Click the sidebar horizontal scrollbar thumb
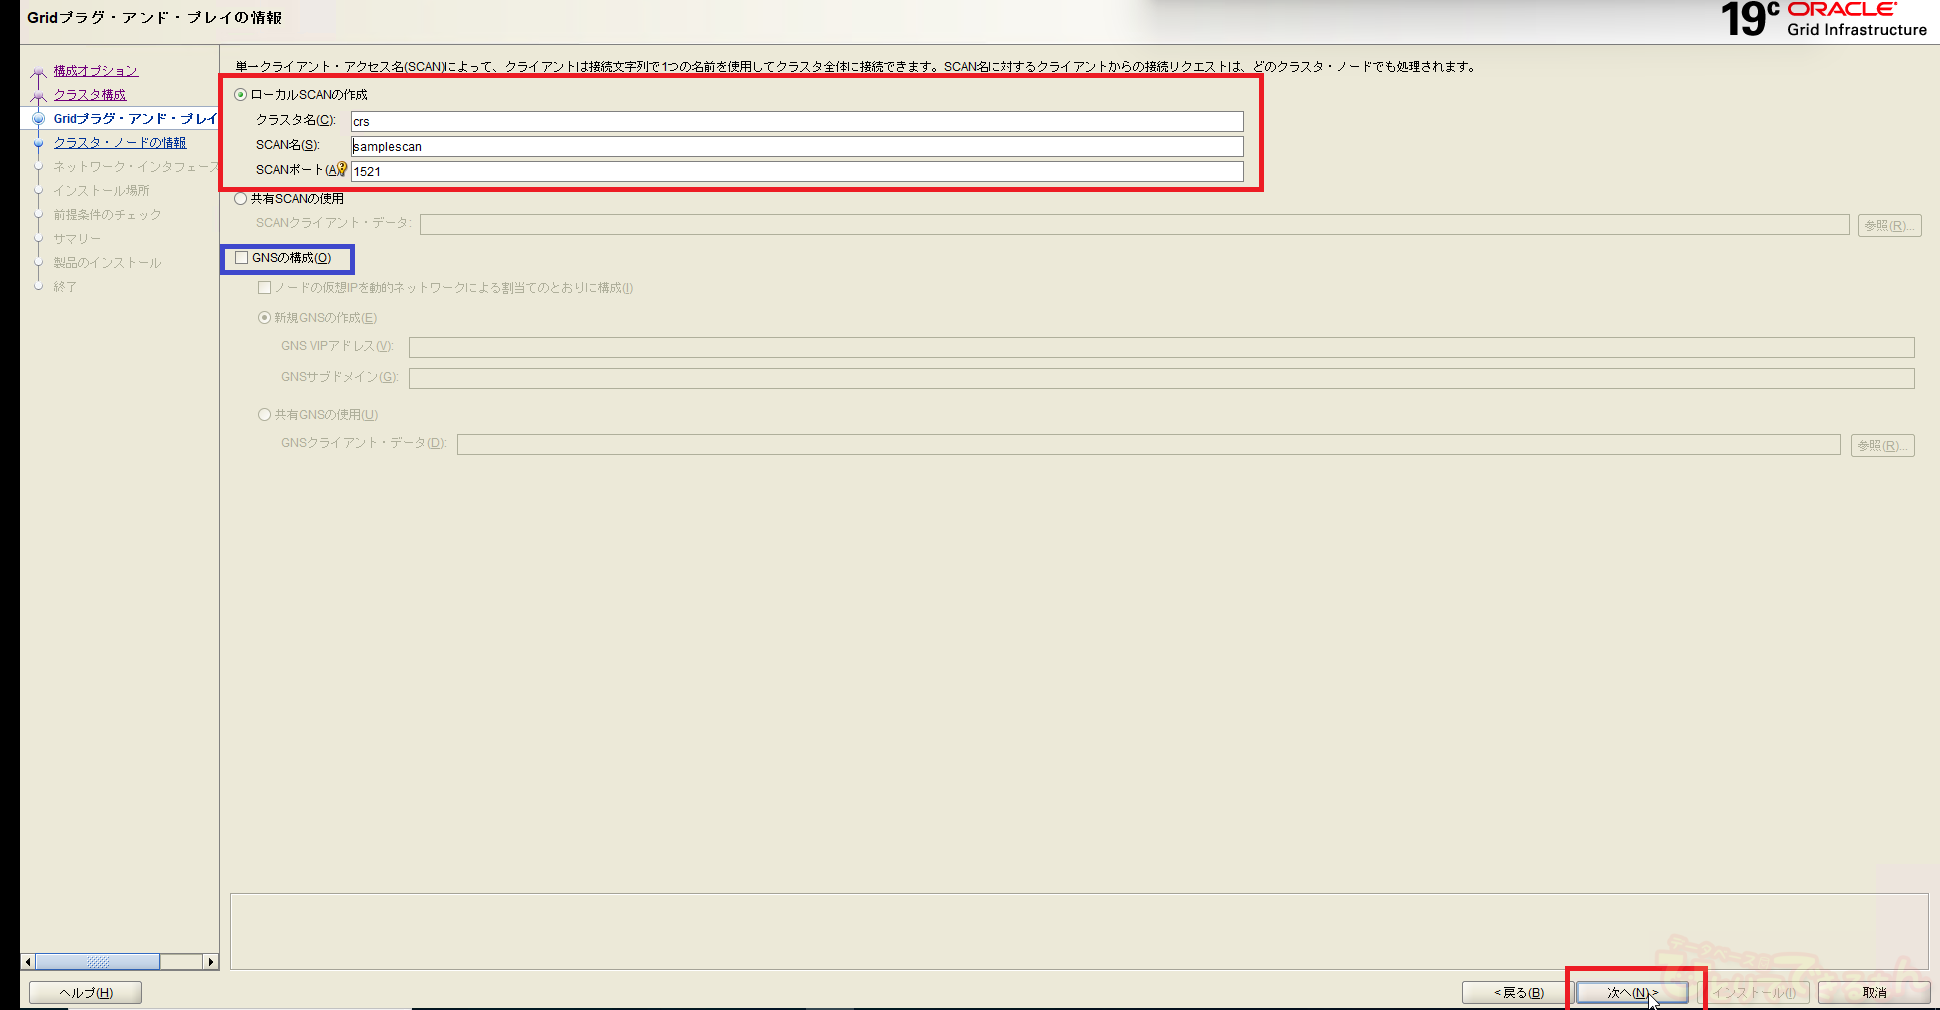This screenshot has width=1940, height=1010. (98, 962)
